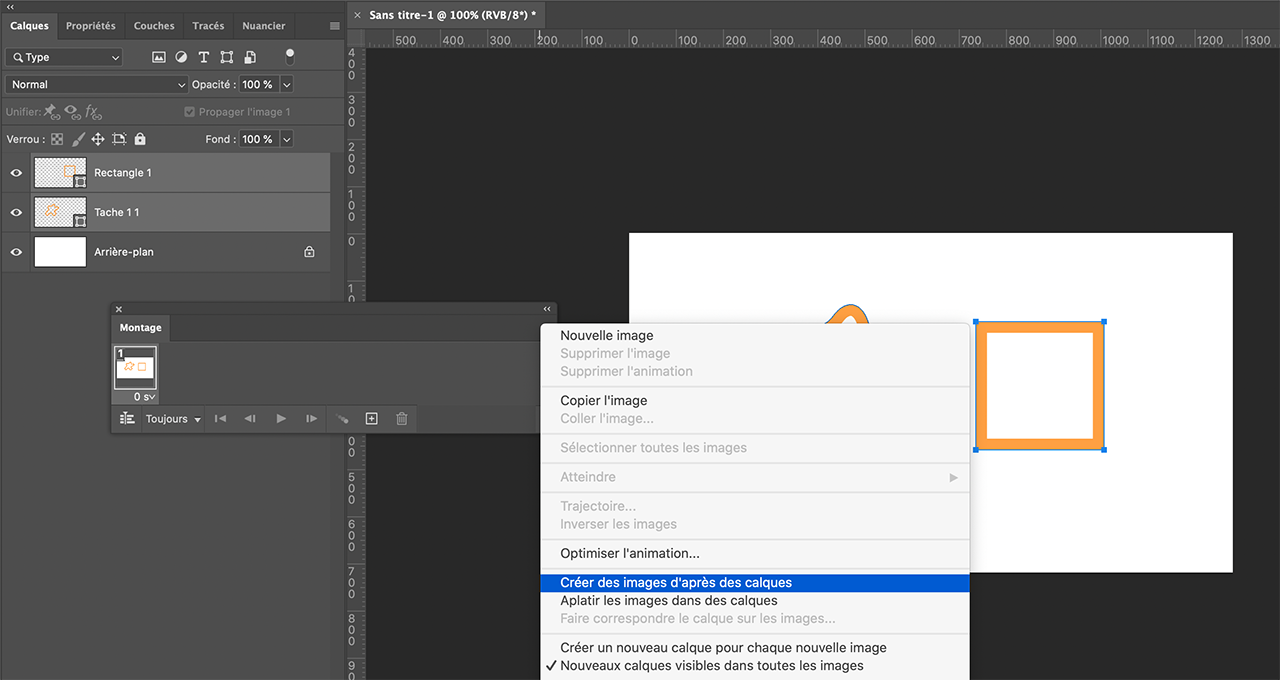Filter layers by shape layers icon
Viewport: 1280px width, 680px height.
pyautogui.click(x=227, y=57)
